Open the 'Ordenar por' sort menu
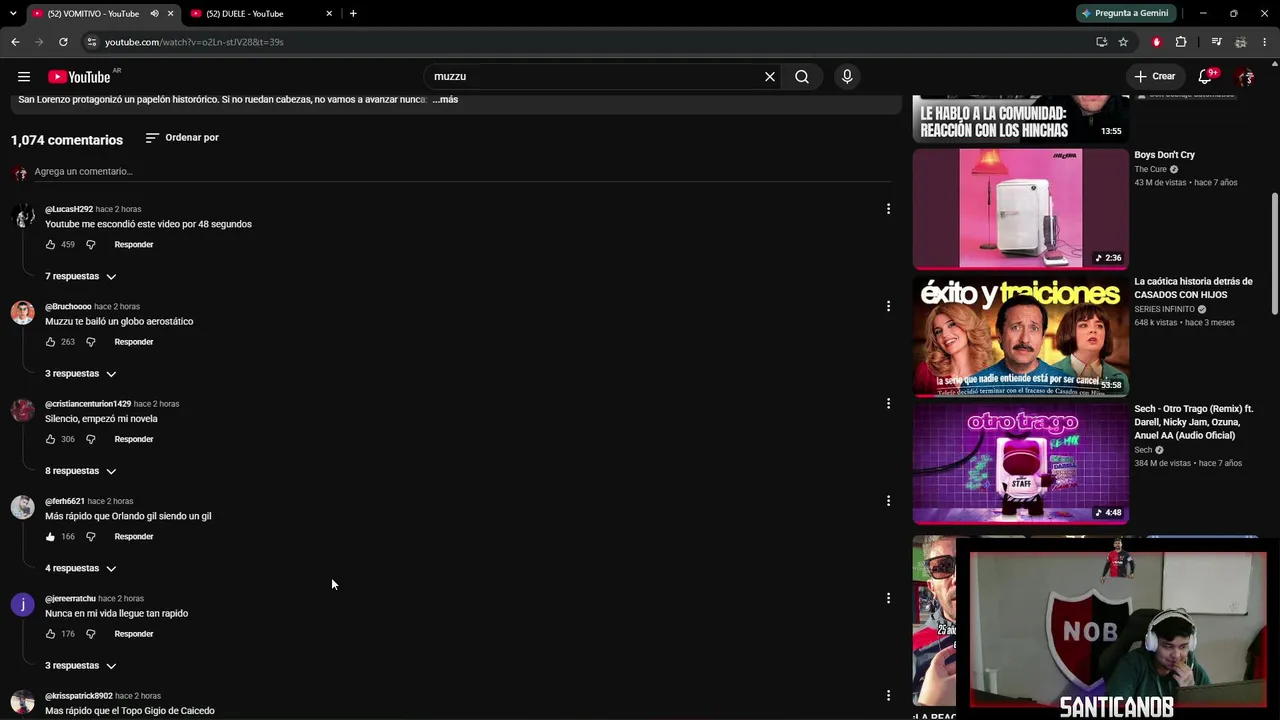Image resolution: width=1280 pixels, height=720 pixels. click(182, 138)
